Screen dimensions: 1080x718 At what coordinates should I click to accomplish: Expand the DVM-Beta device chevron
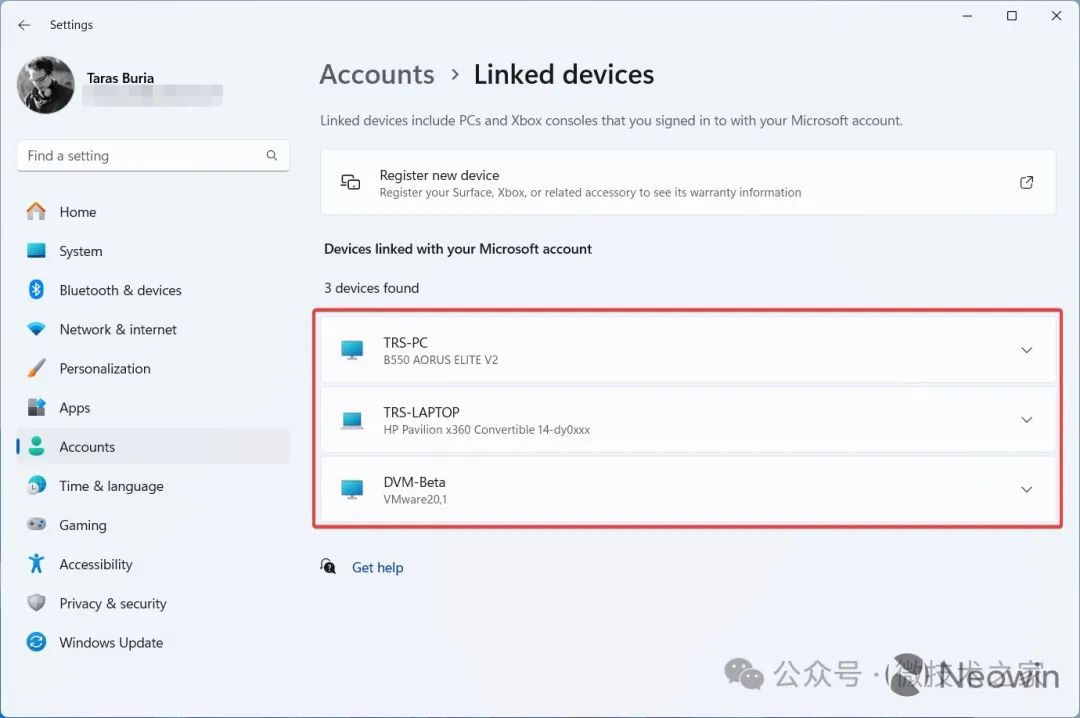(x=1026, y=489)
